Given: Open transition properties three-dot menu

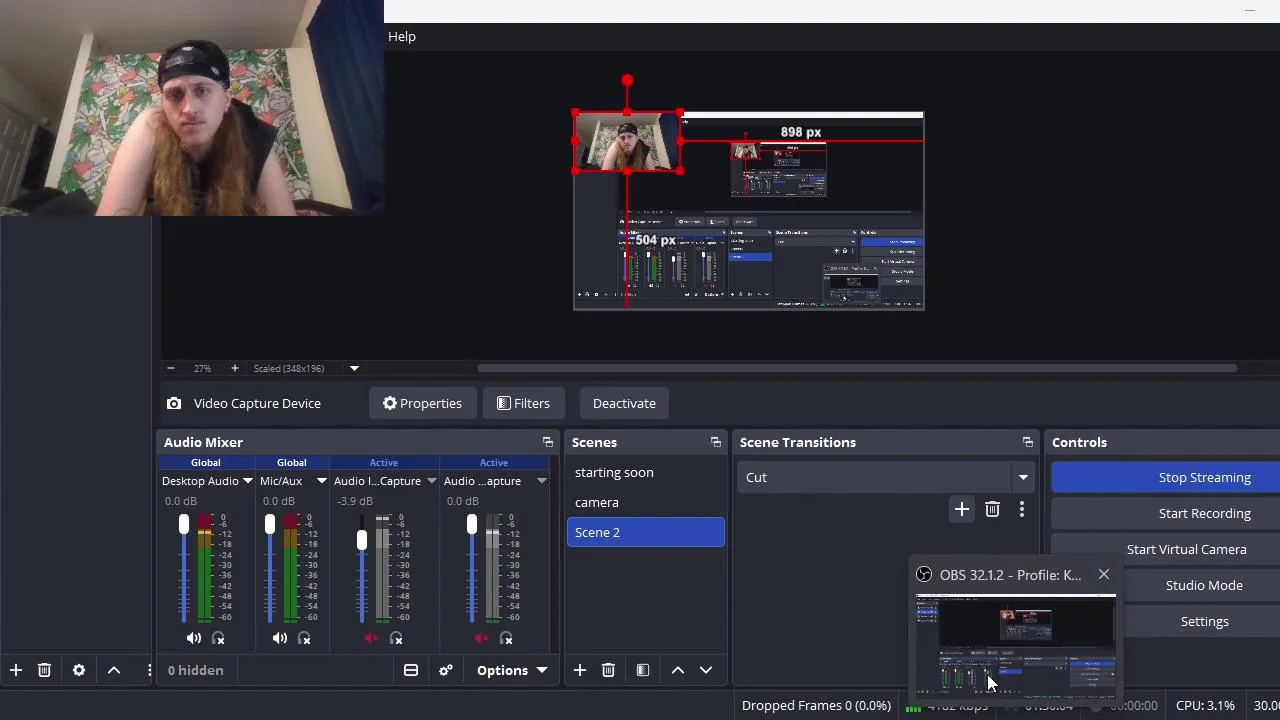Looking at the screenshot, I should tap(1022, 510).
